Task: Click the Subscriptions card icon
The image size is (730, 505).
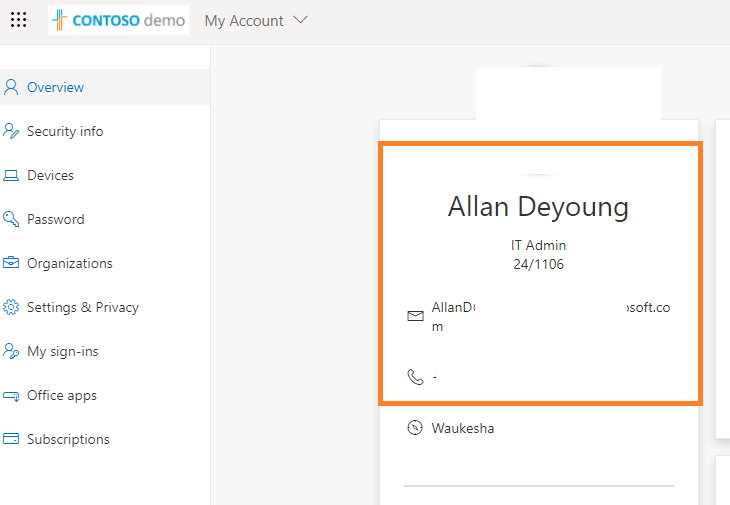Action: click(11, 439)
